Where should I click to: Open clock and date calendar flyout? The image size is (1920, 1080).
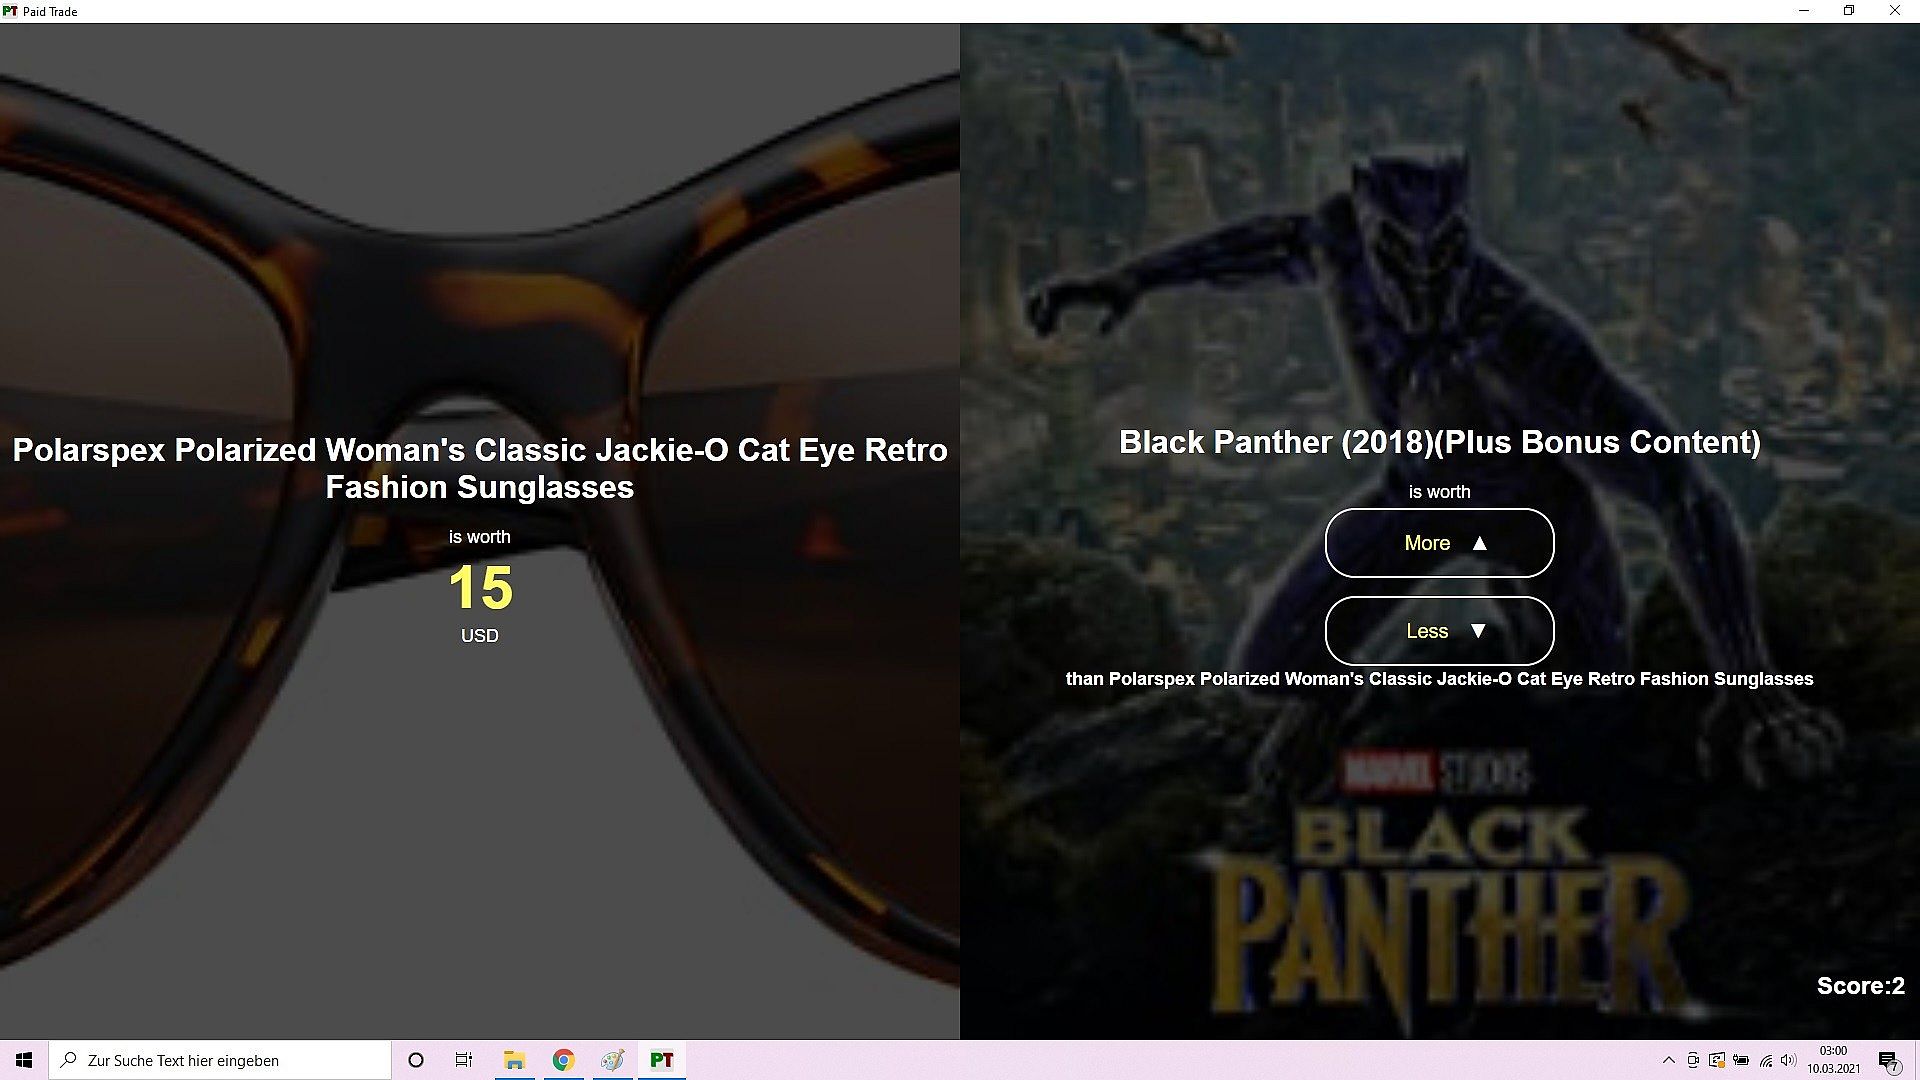point(1833,1060)
